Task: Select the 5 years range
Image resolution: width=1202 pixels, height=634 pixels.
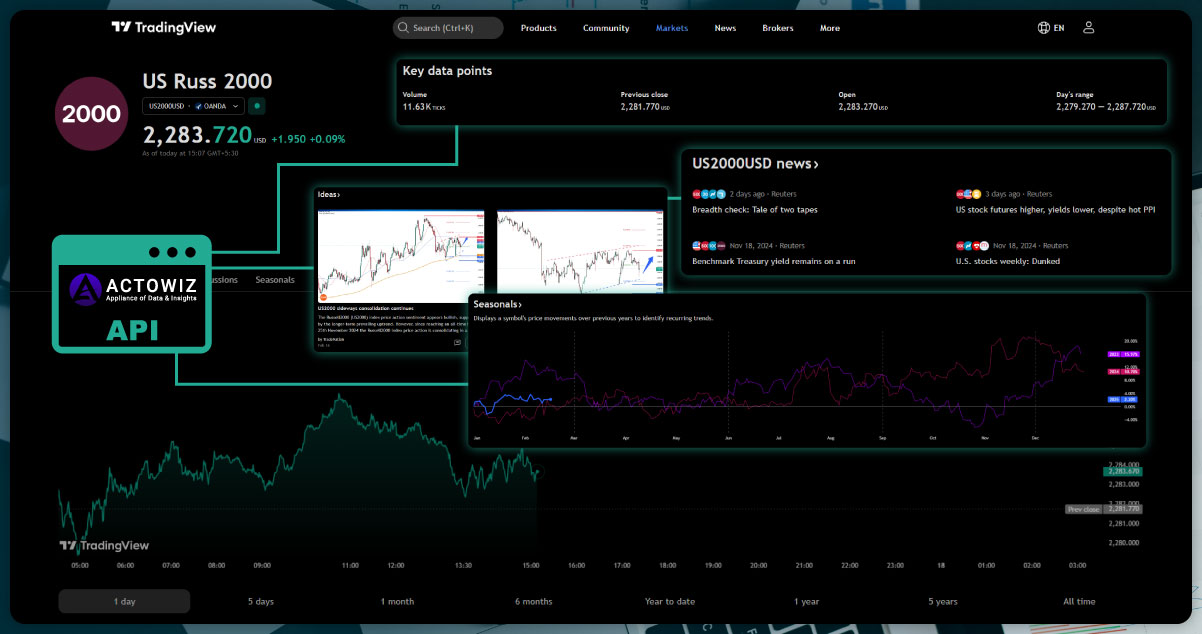Action: [943, 601]
